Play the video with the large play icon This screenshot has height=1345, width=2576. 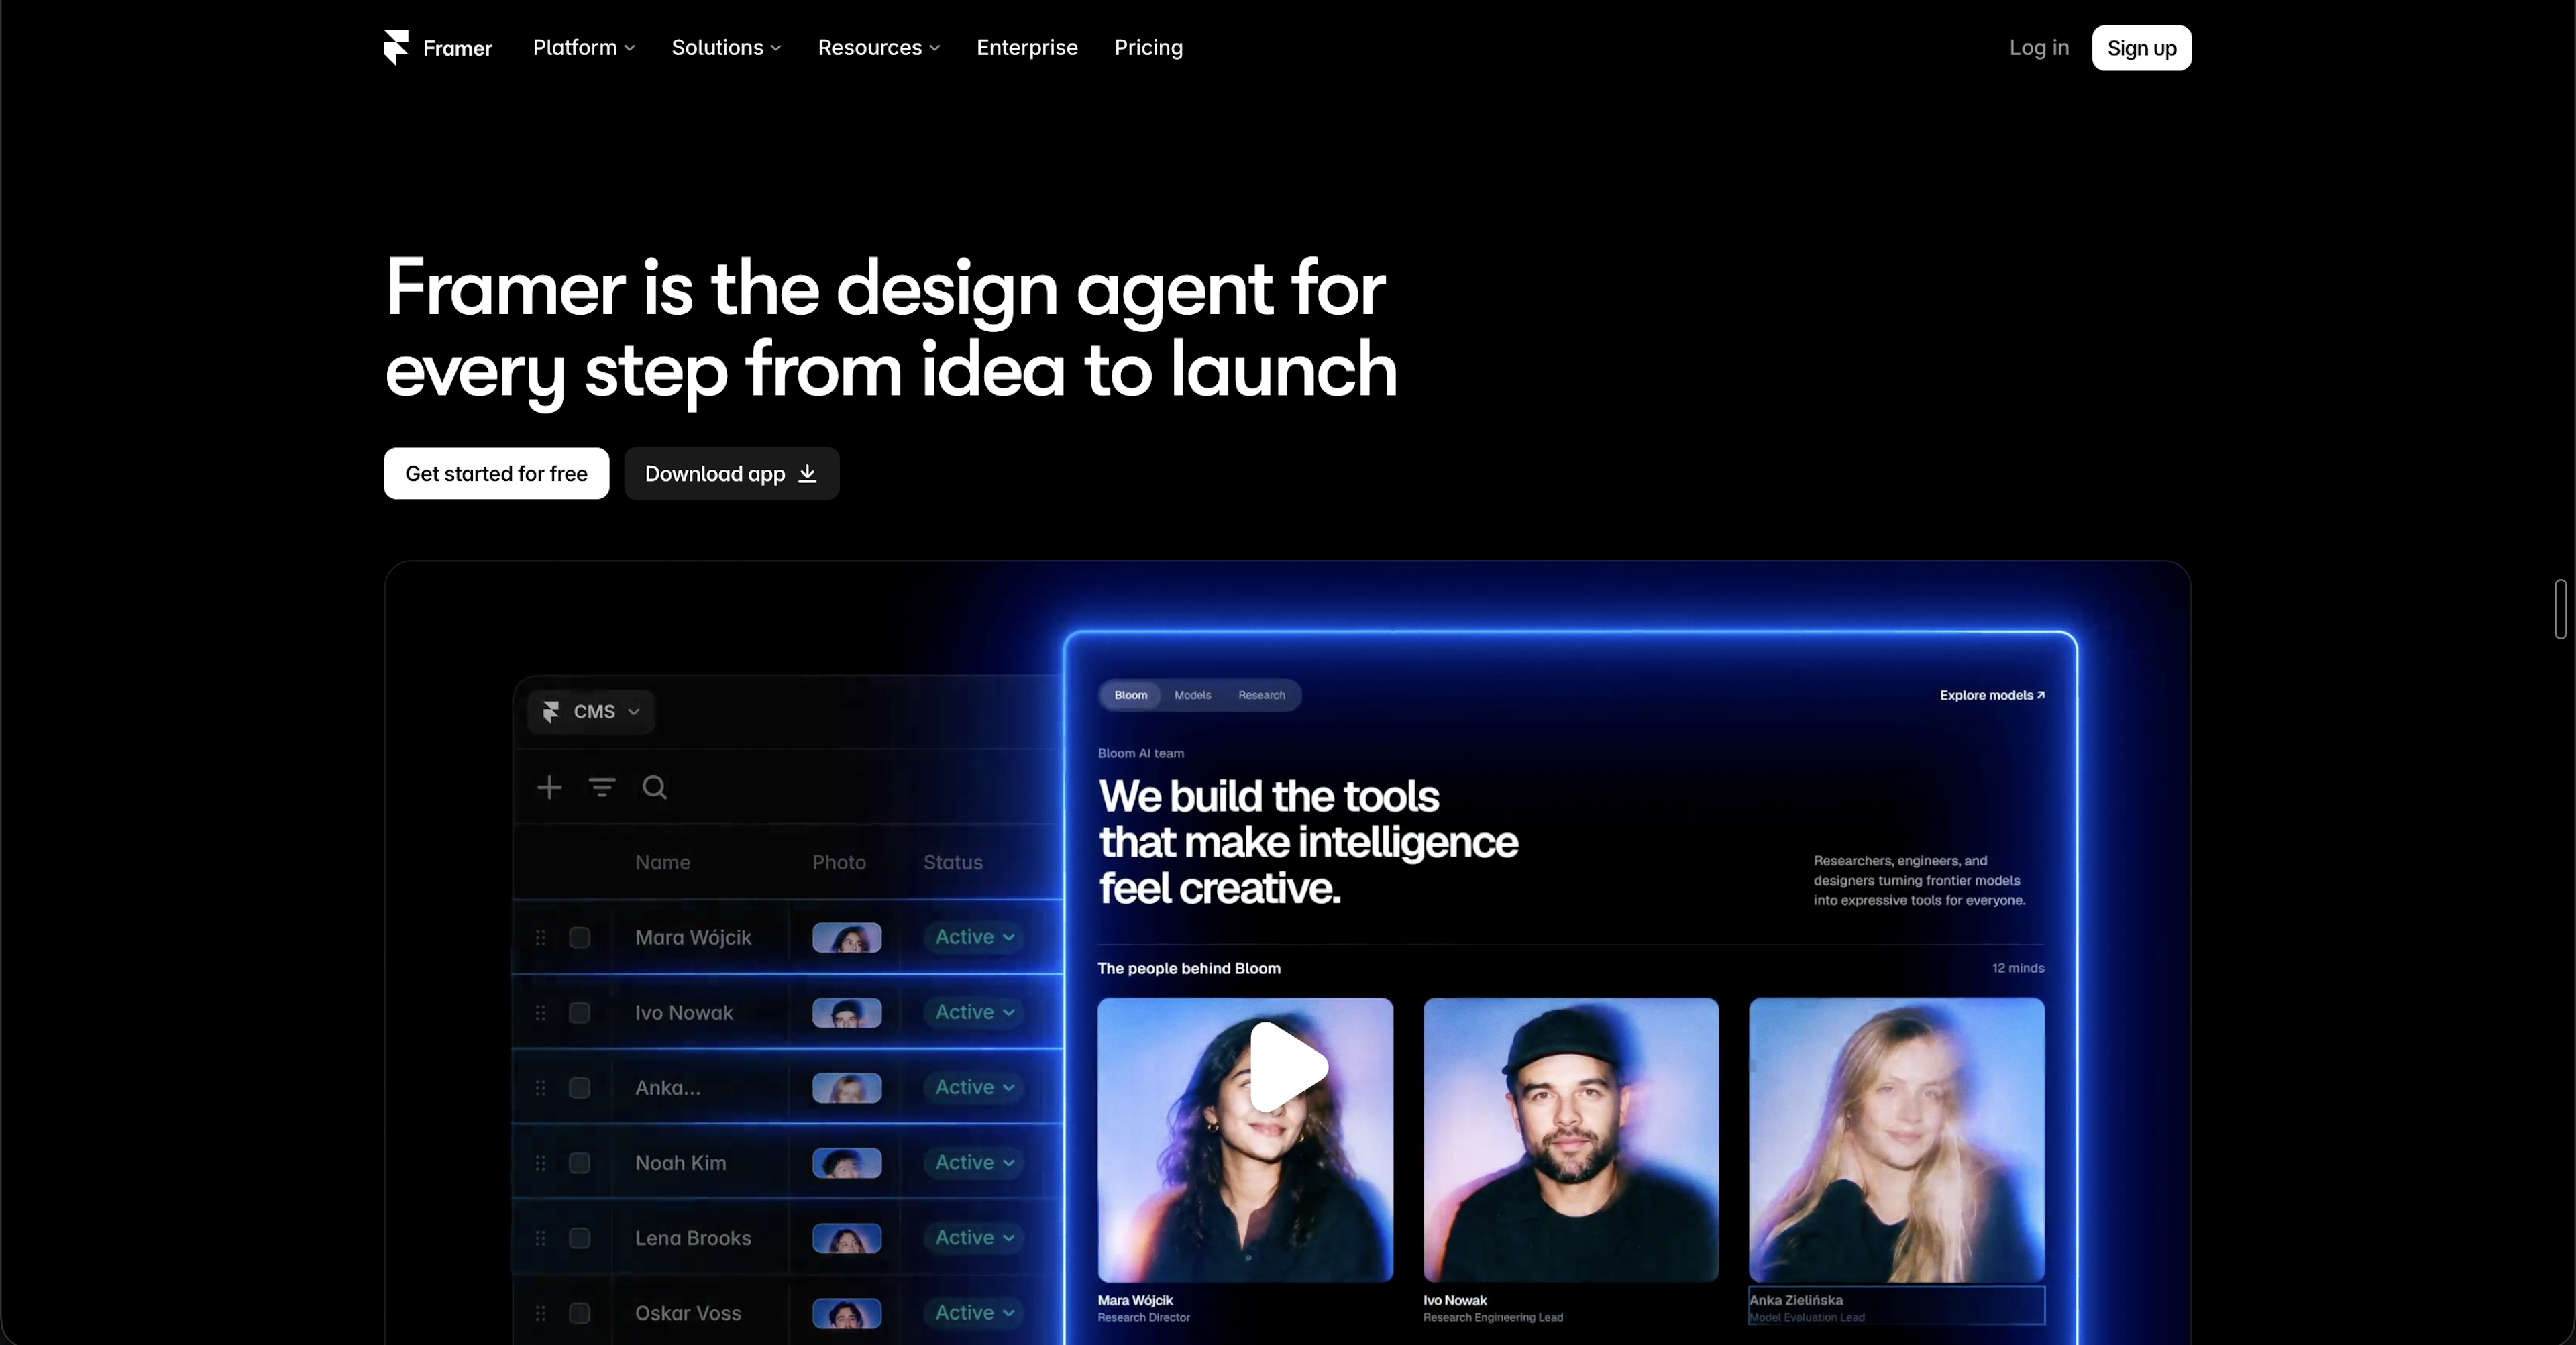point(1288,1067)
